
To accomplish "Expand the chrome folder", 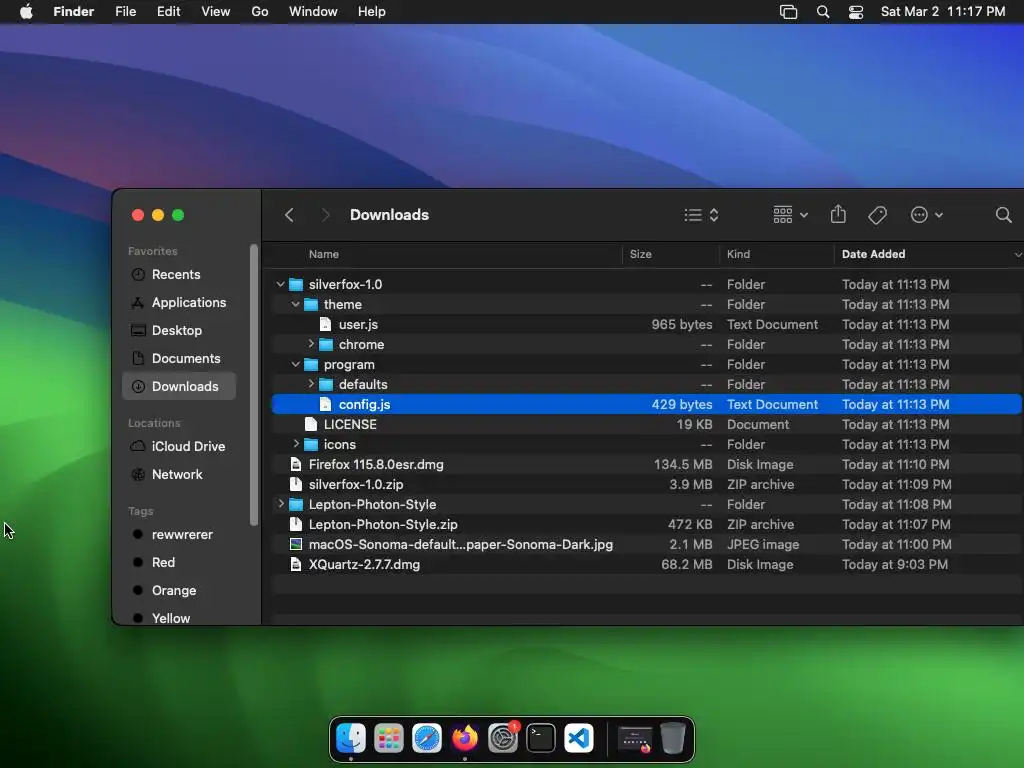I will (311, 344).
